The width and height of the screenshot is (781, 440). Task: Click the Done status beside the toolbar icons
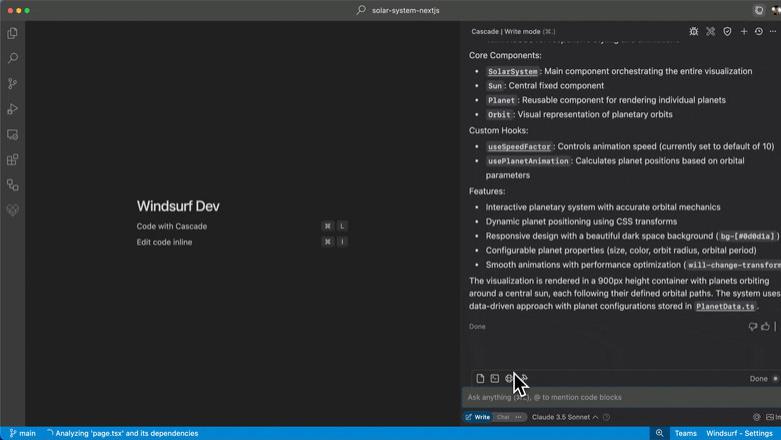tap(759, 379)
